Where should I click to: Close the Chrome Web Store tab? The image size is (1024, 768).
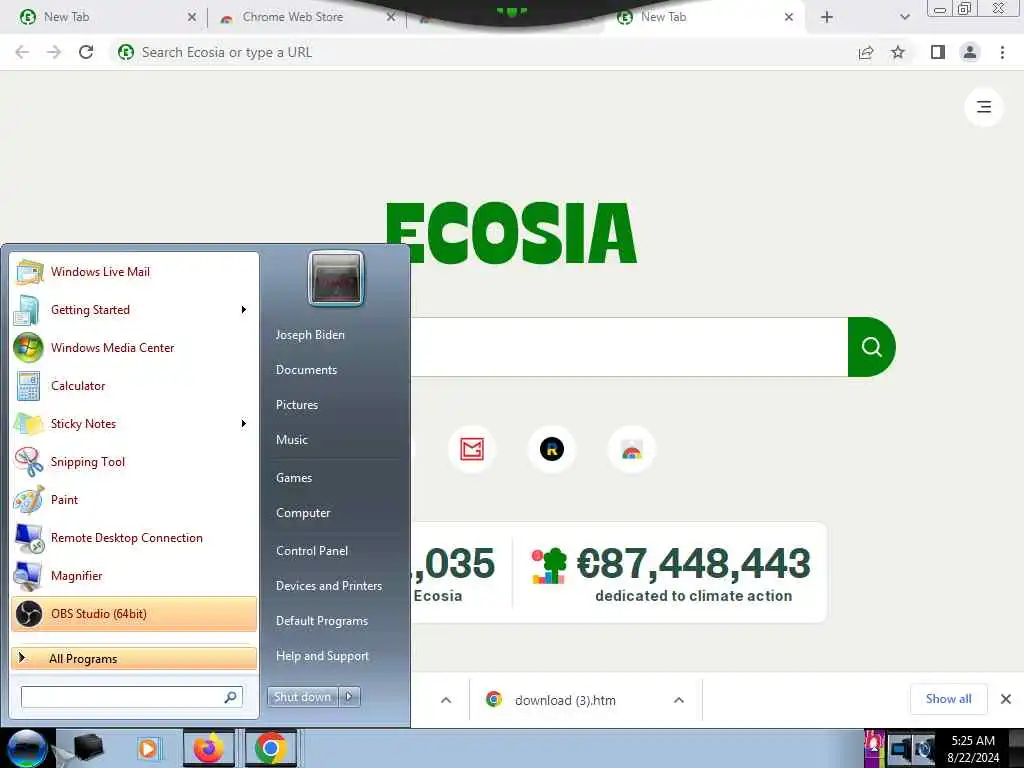coord(391,17)
